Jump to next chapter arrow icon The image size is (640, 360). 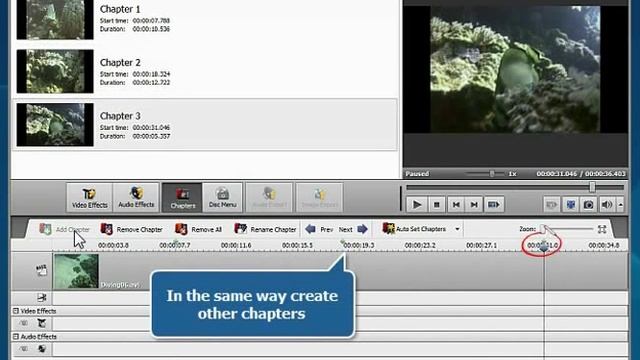[362, 229]
